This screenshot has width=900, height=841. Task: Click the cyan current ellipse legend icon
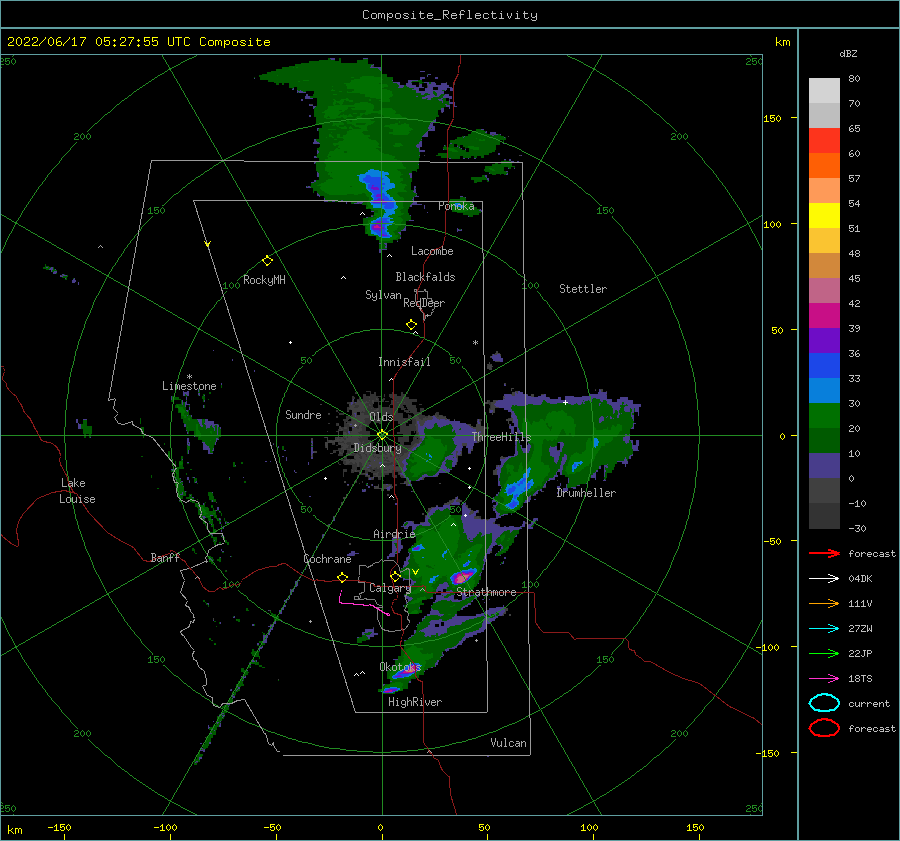[824, 703]
